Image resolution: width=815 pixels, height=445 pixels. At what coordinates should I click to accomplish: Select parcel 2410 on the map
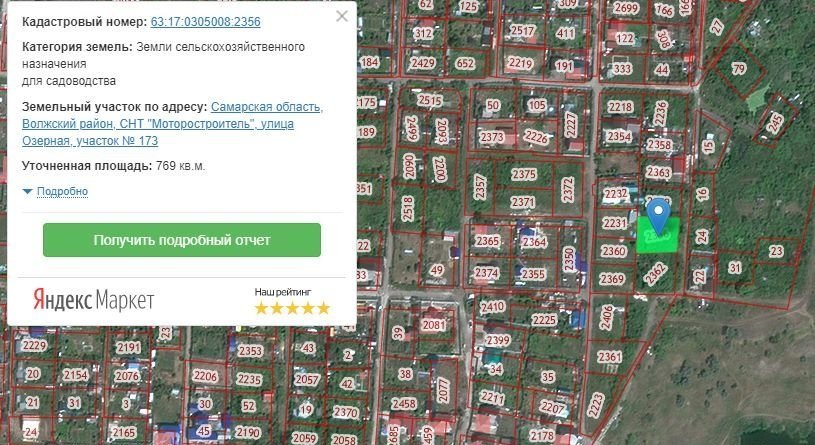pyautogui.click(x=493, y=307)
